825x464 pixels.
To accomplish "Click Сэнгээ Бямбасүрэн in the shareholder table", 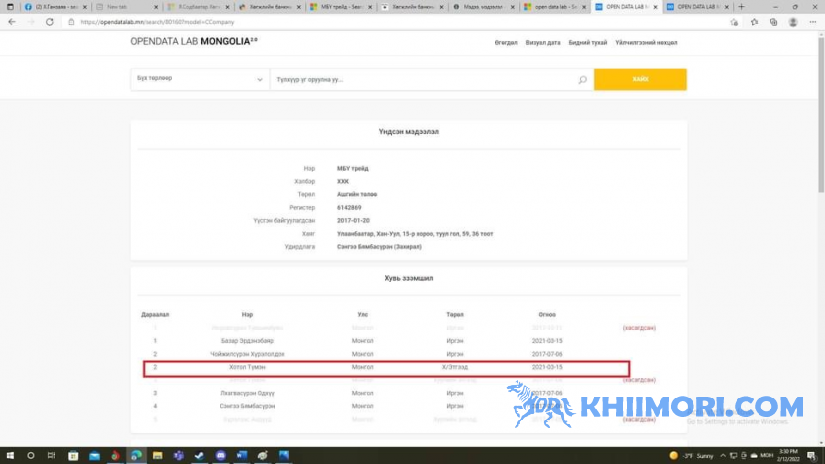I will 247,406.
